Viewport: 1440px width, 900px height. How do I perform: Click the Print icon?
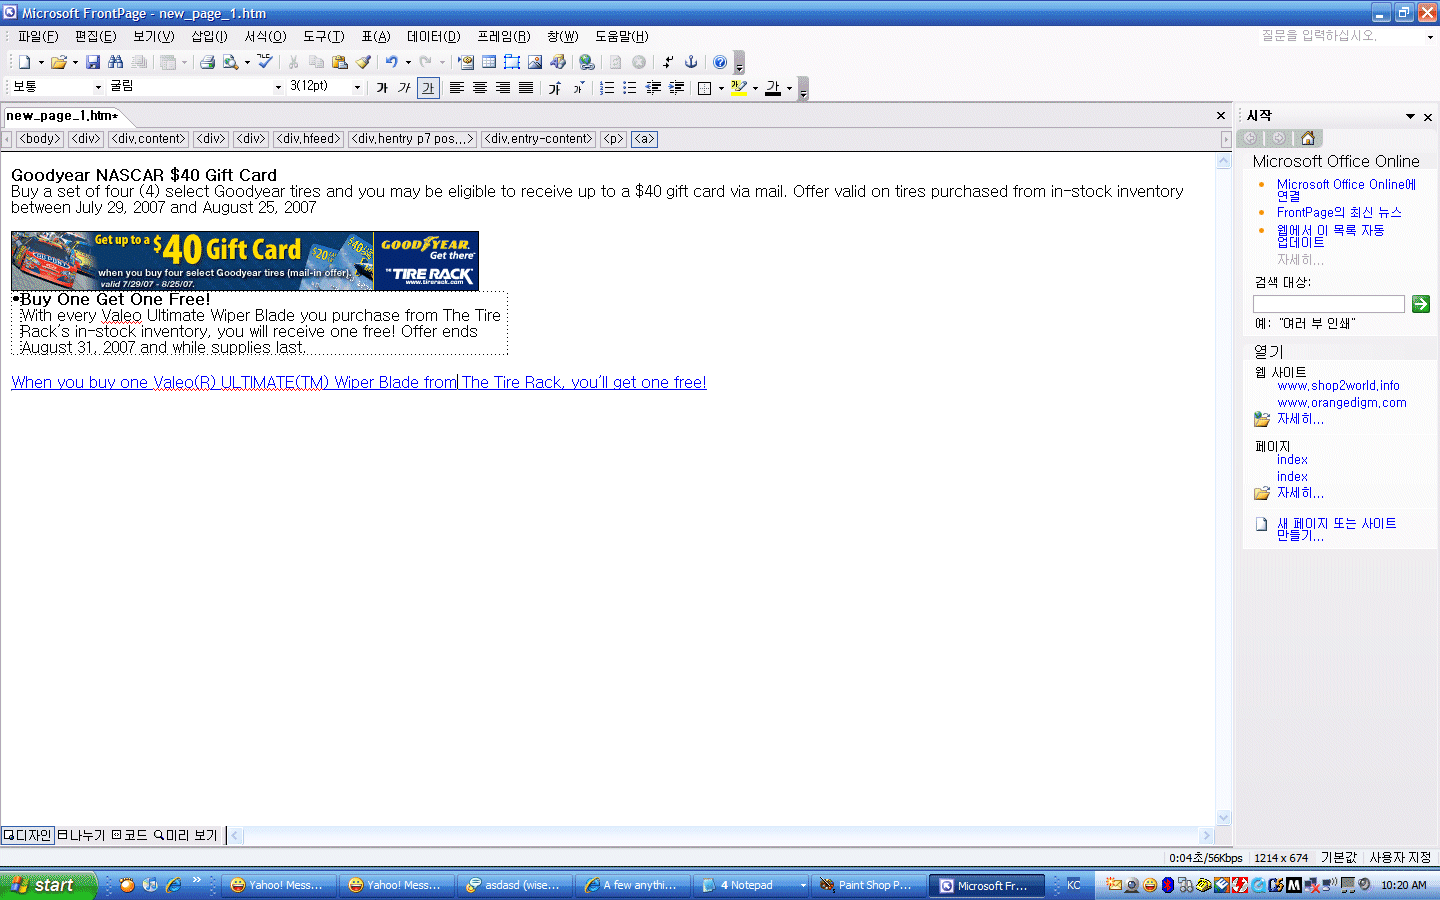click(x=207, y=62)
